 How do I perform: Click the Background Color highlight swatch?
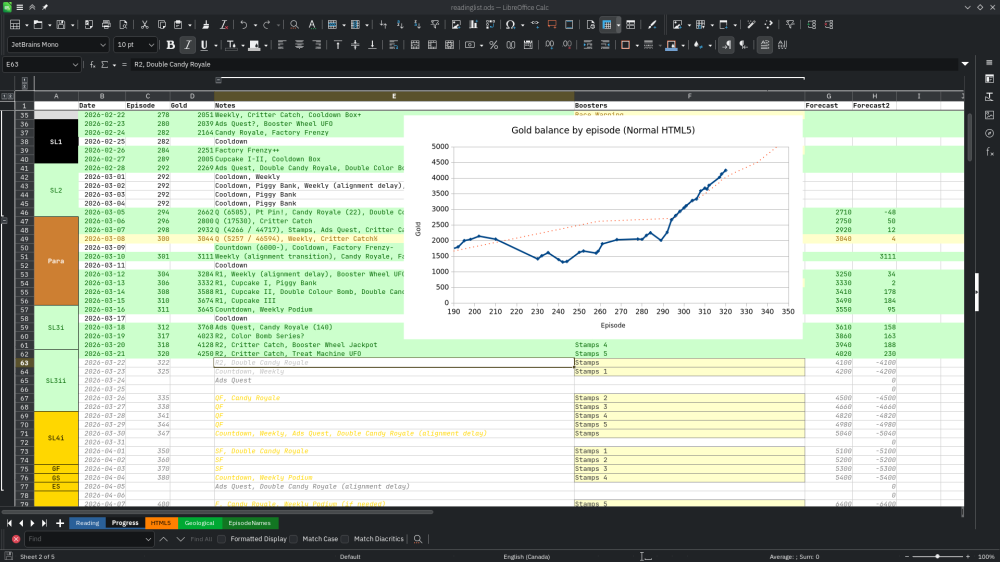coord(254,45)
